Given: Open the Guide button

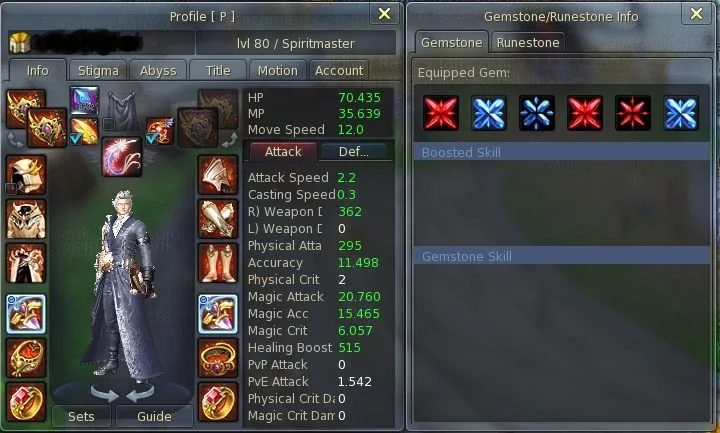Looking at the screenshot, I should 154,416.
